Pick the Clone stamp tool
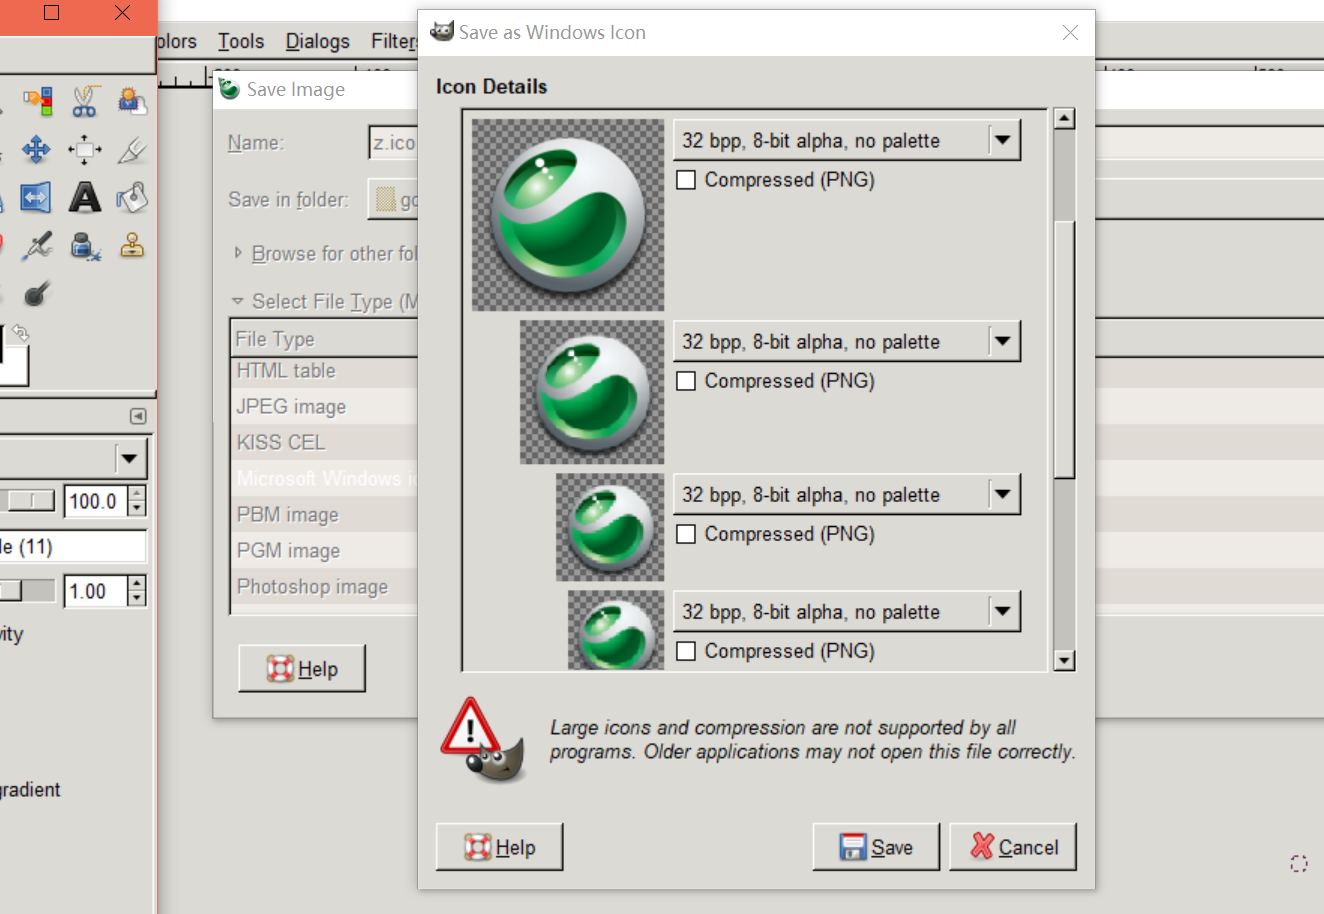 pos(131,246)
